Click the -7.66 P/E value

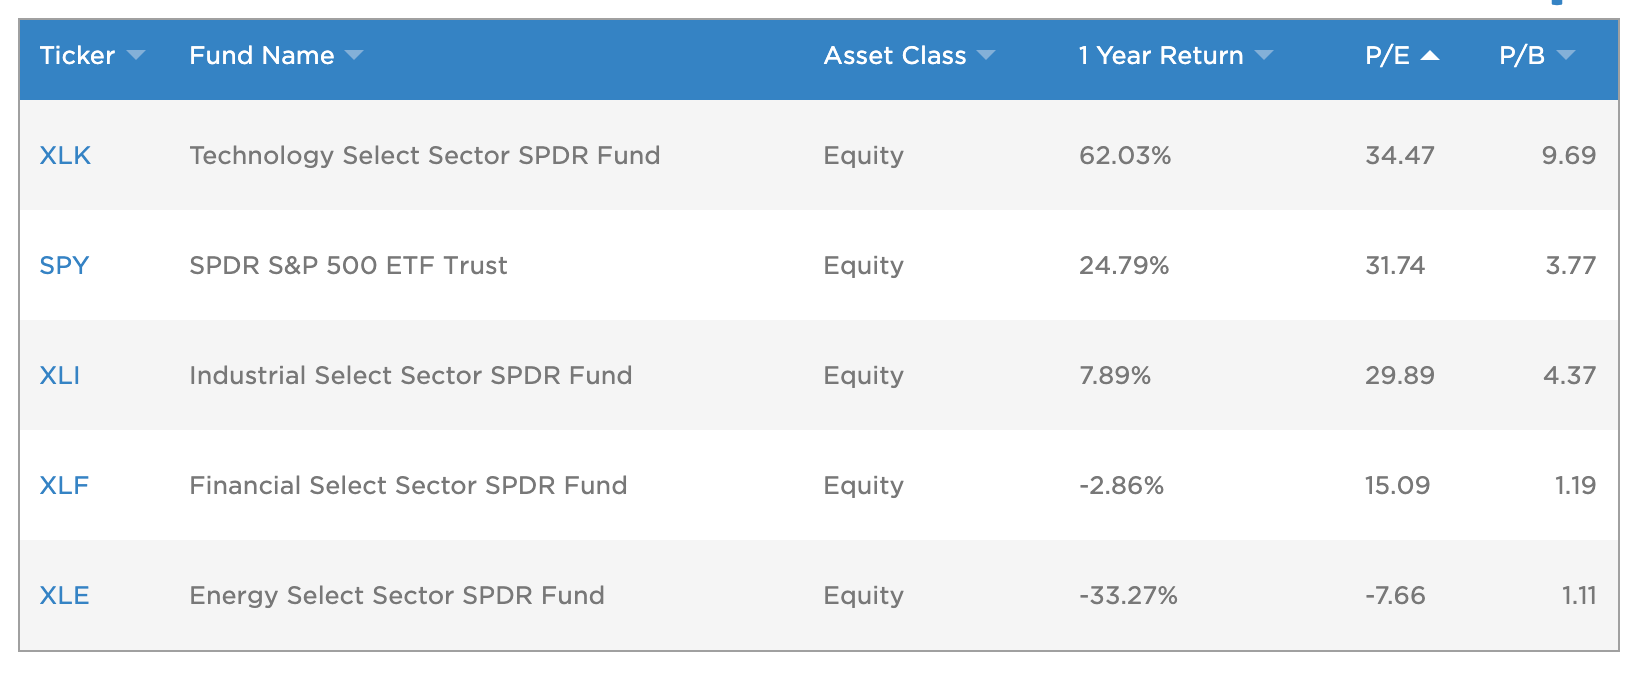click(x=1395, y=596)
